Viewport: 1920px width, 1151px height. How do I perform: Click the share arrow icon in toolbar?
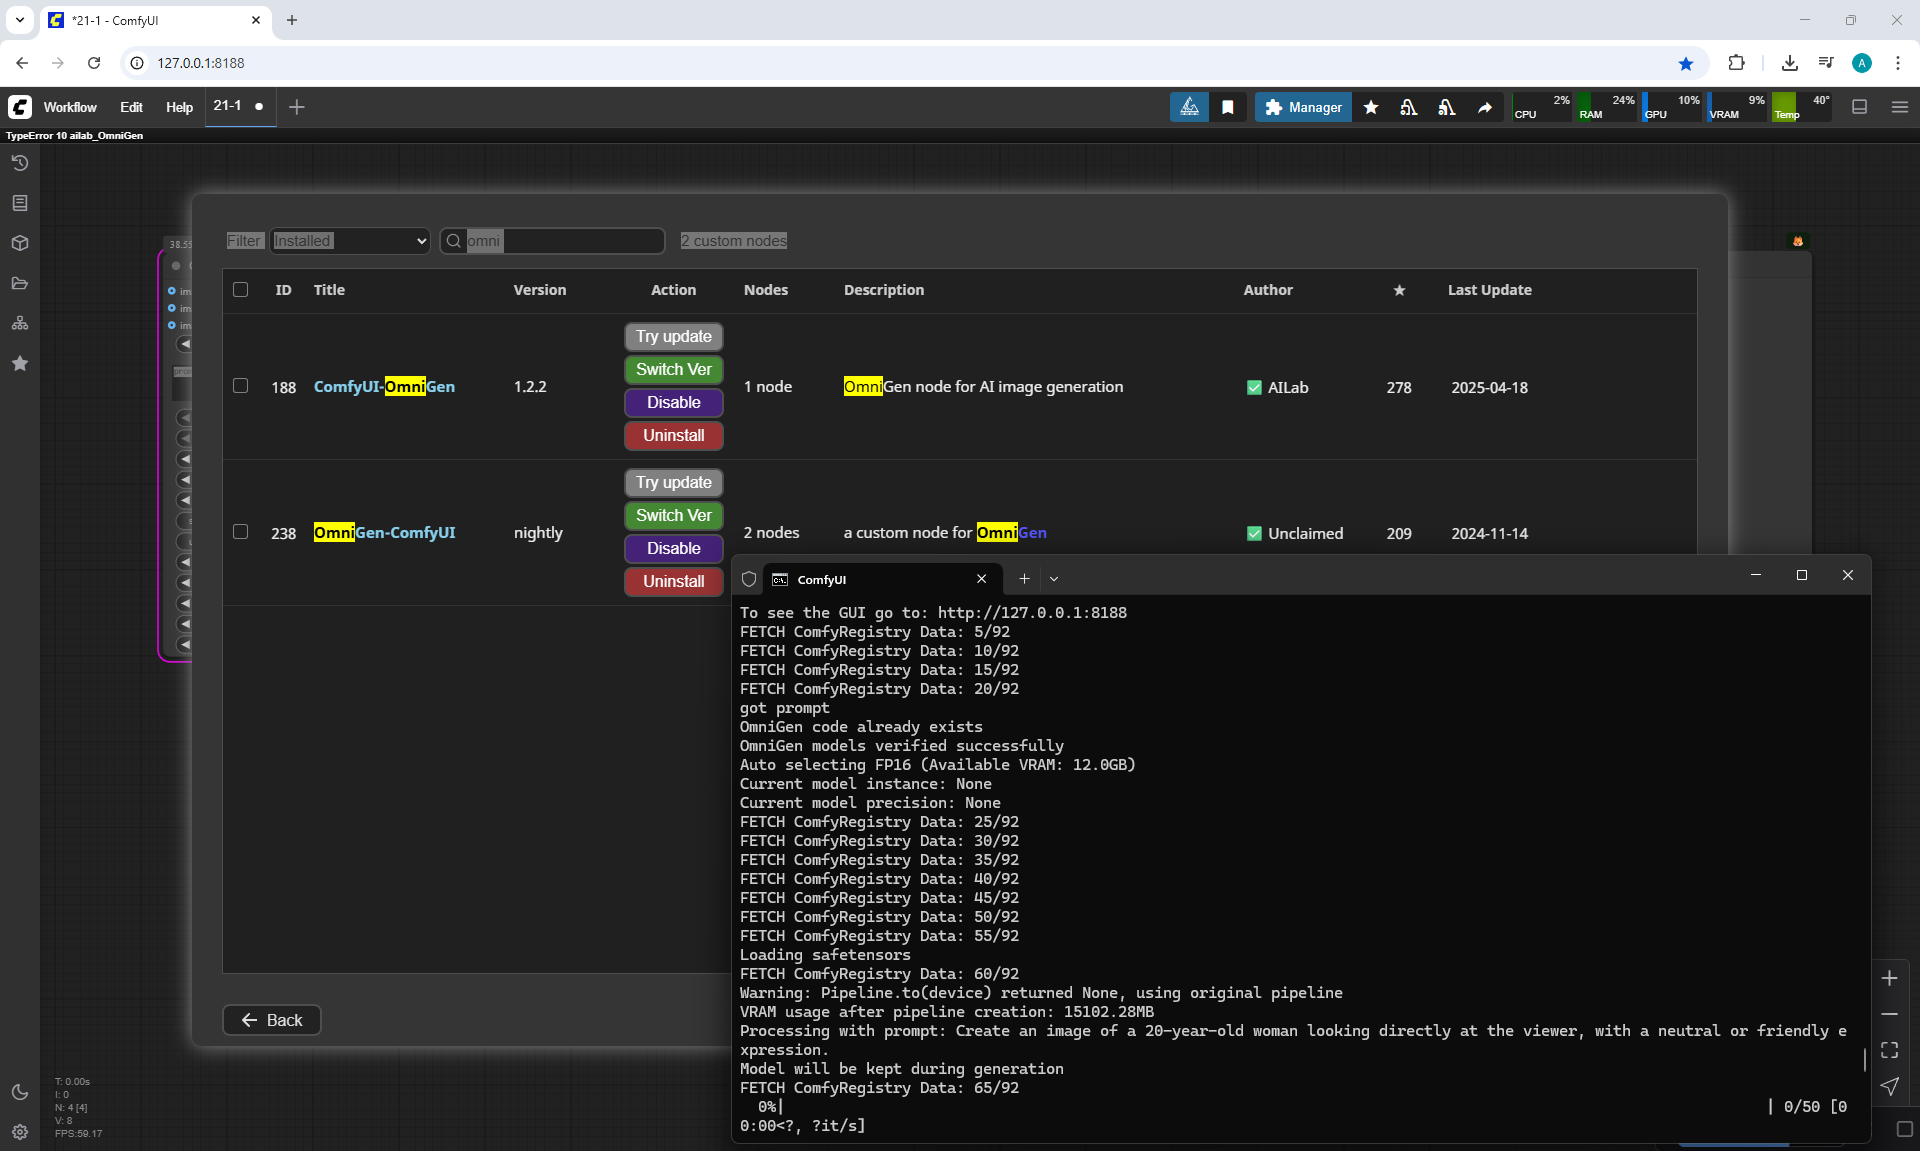pyautogui.click(x=1485, y=107)
